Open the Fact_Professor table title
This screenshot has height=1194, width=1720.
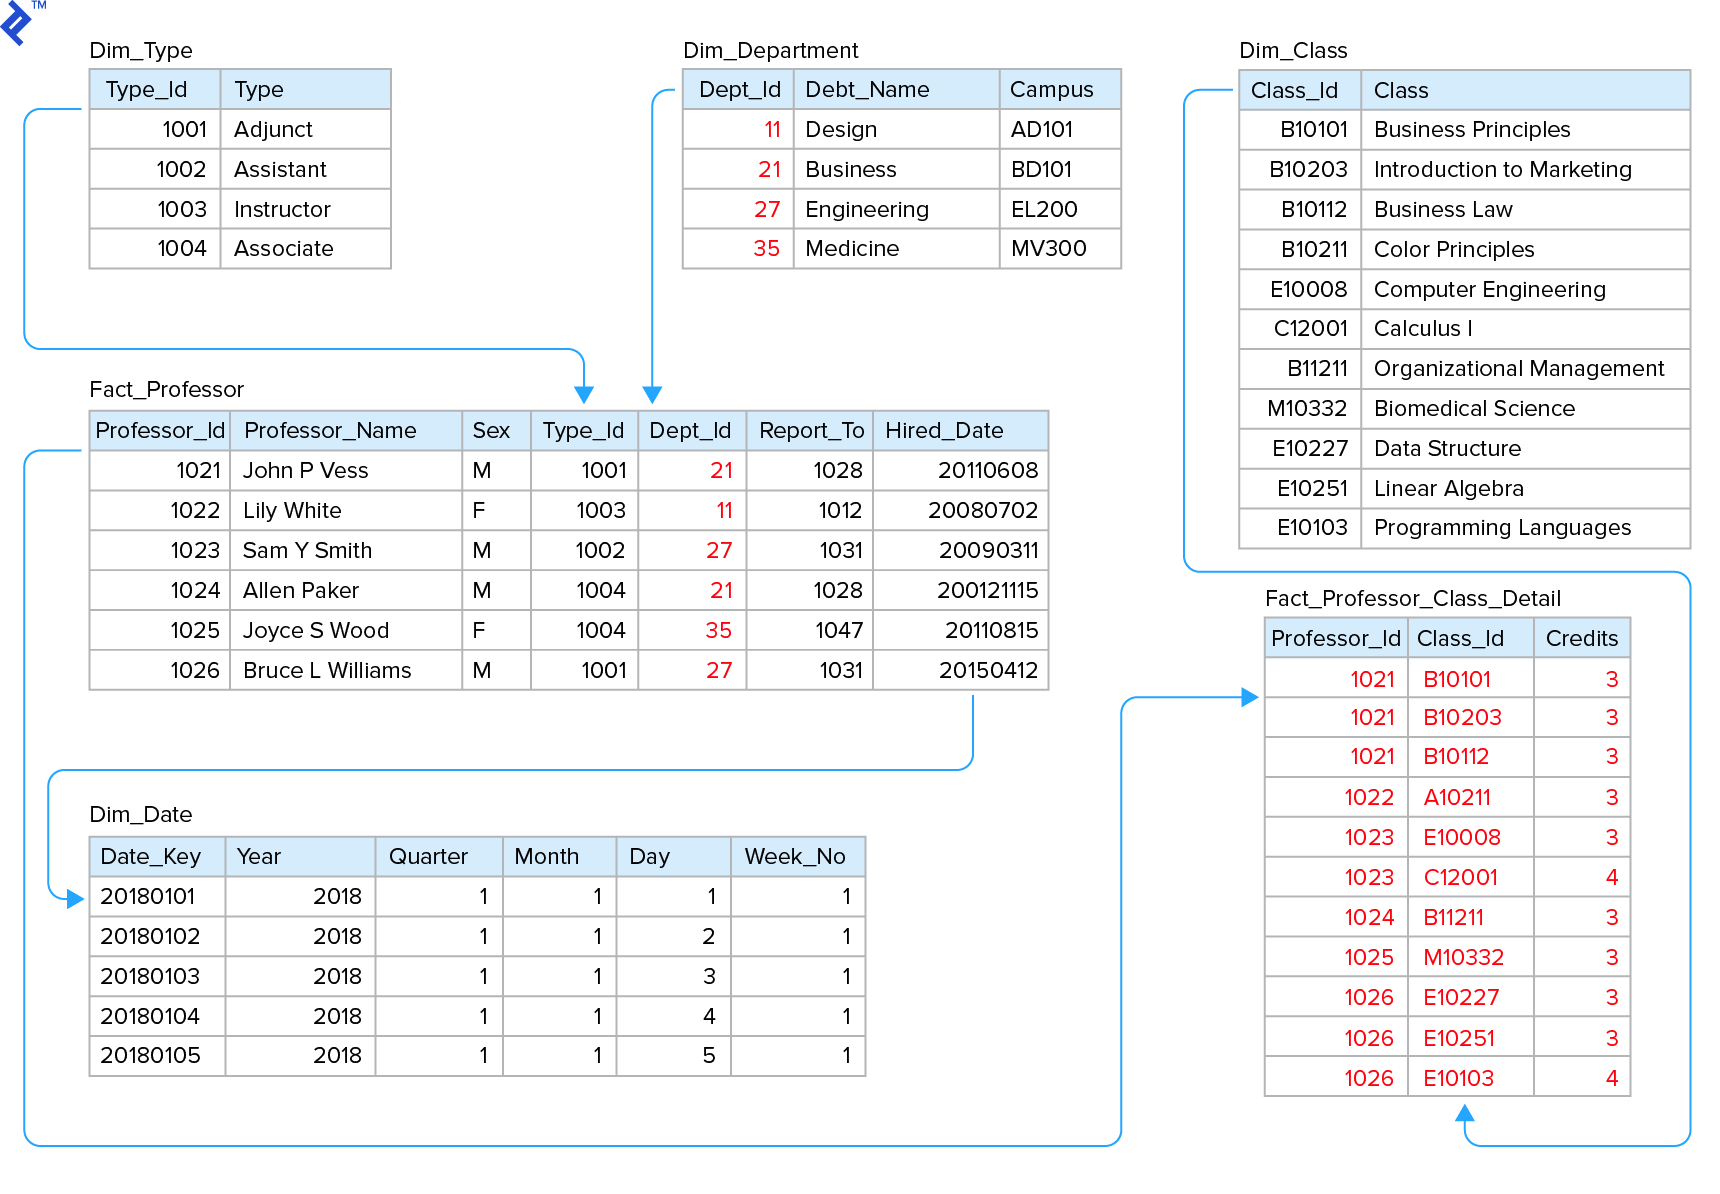point(166,389)
